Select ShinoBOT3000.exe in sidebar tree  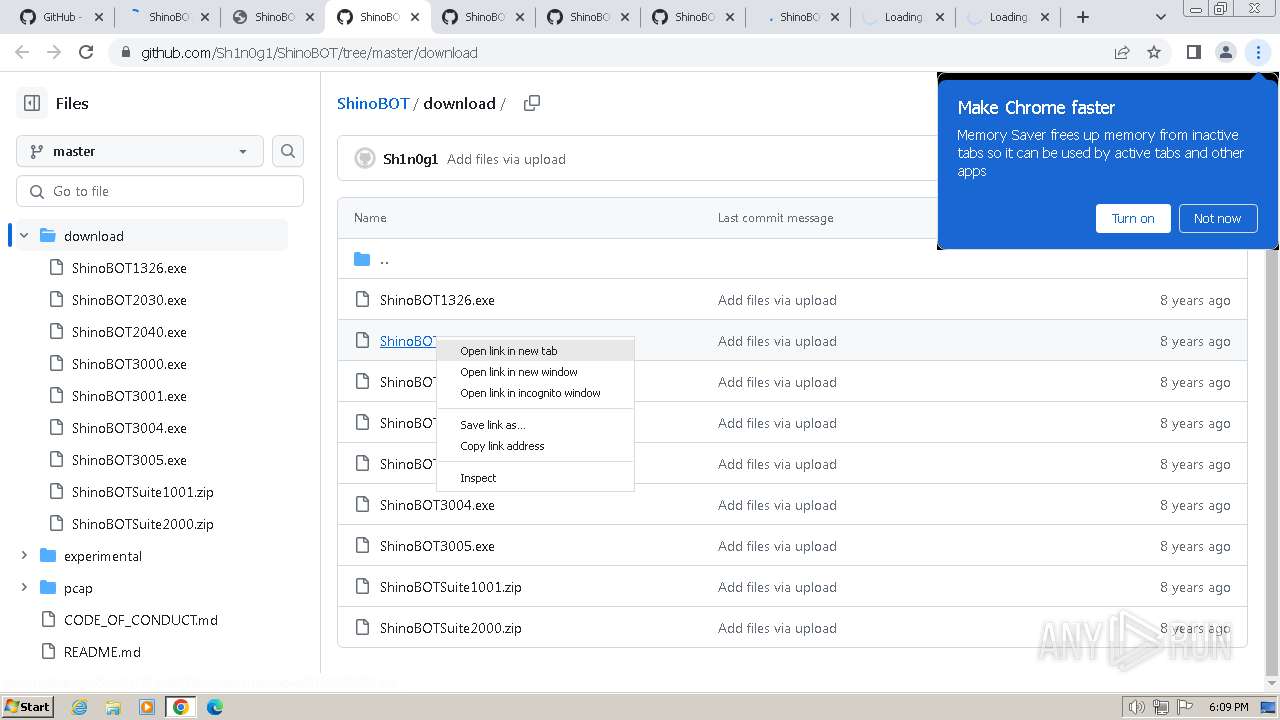(x=129, y=364)
